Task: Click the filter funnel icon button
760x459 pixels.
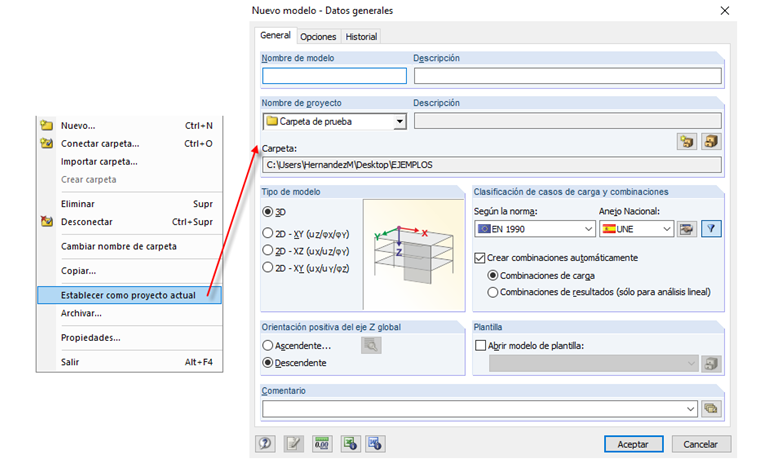Action: click(x=711, y=229)
